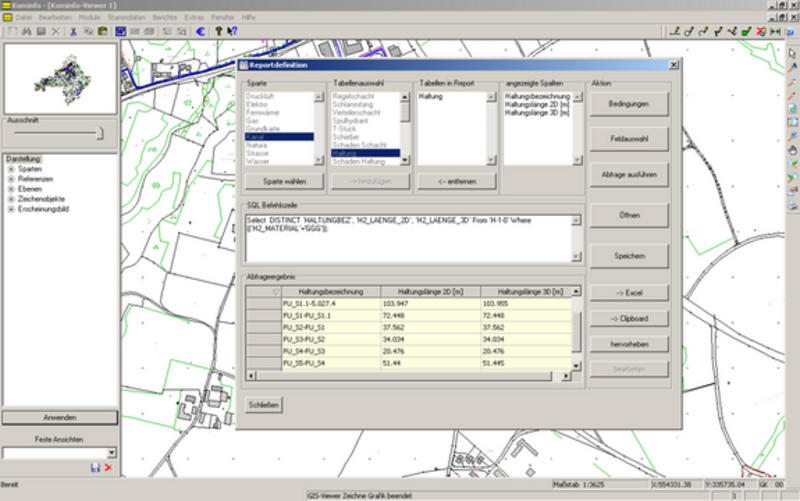
Task: Click the key-shaped help icon
Action: (x=218, y=32)
